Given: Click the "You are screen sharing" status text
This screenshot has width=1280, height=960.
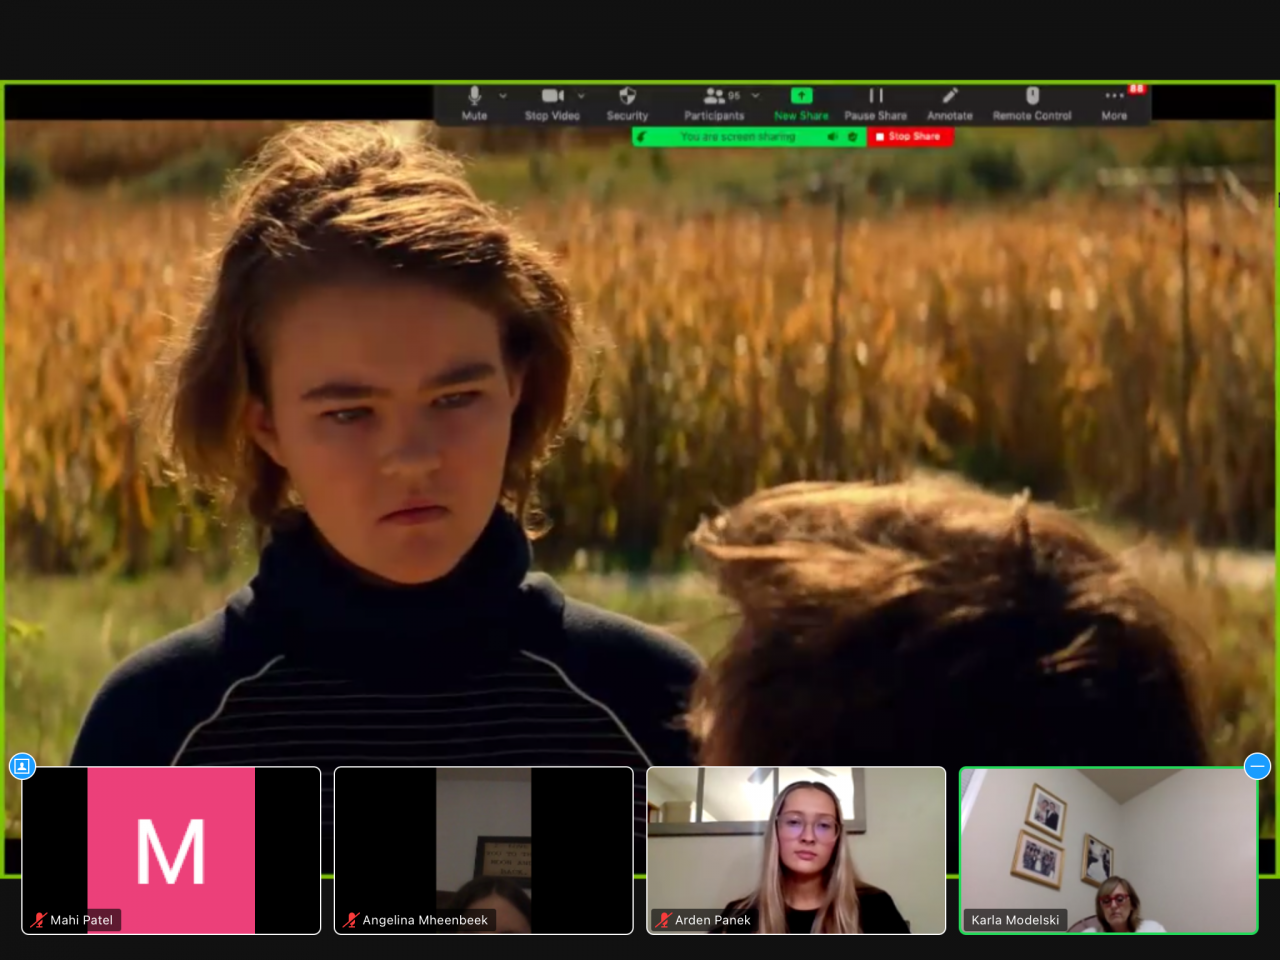Looking at the screenshot, I should click(738, 136).
